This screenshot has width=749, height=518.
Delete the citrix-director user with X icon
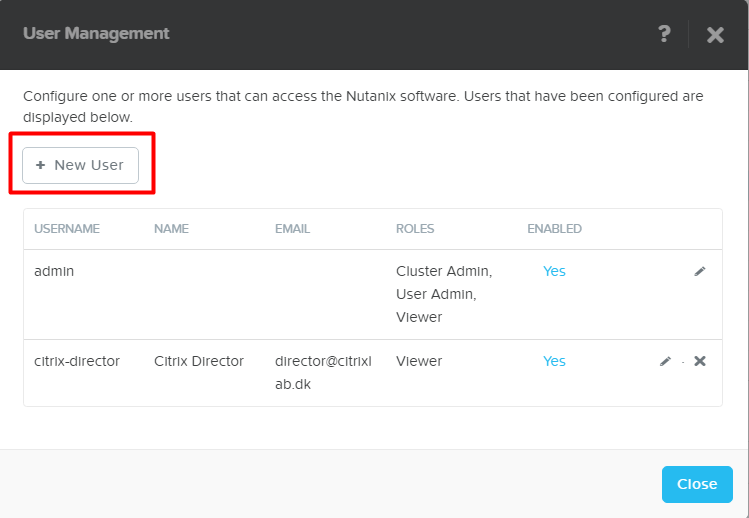pyautogui.click(x=700, y=361)
